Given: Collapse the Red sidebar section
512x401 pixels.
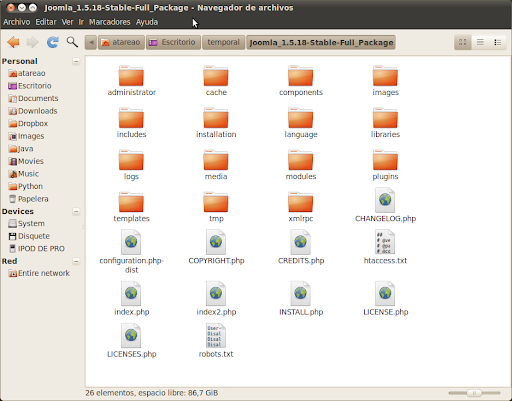Looking at the screenshot, I should click(x=76, y=261).
